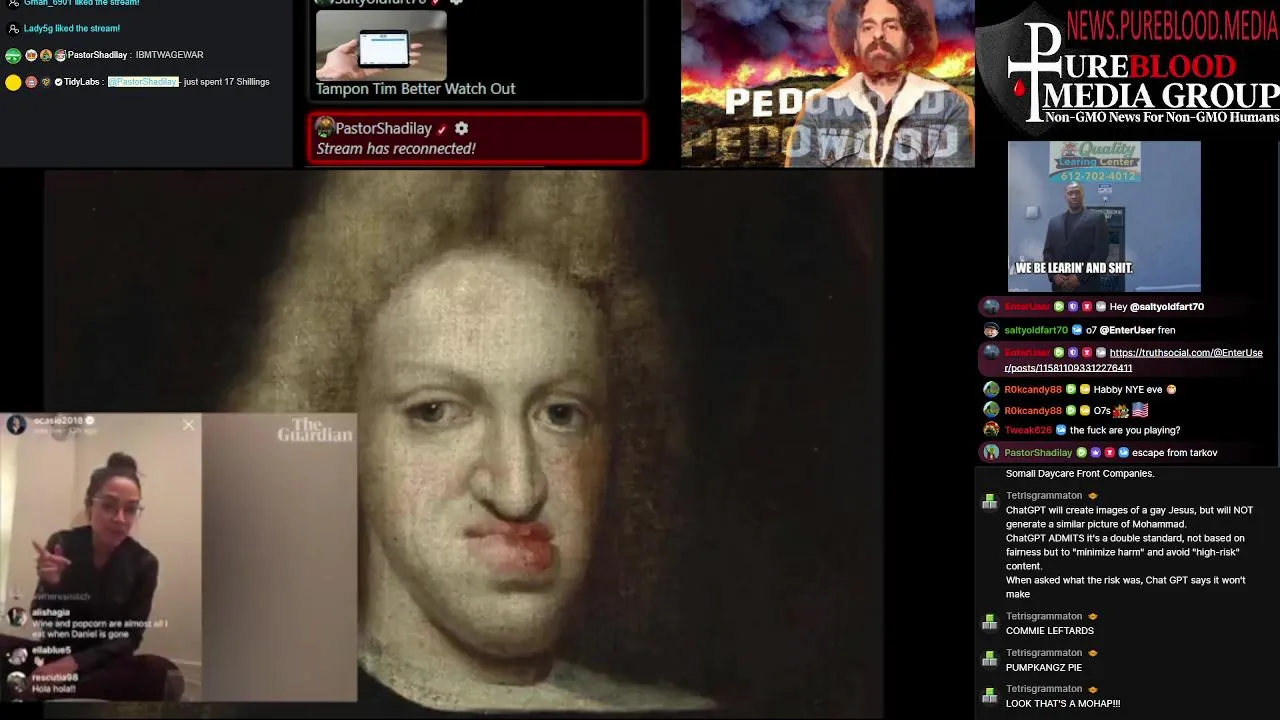The height and width of the screenshot is (720, 1280).
Task: Click the blue badge next to Tweak626
Action: click(x=1061, y=430)
